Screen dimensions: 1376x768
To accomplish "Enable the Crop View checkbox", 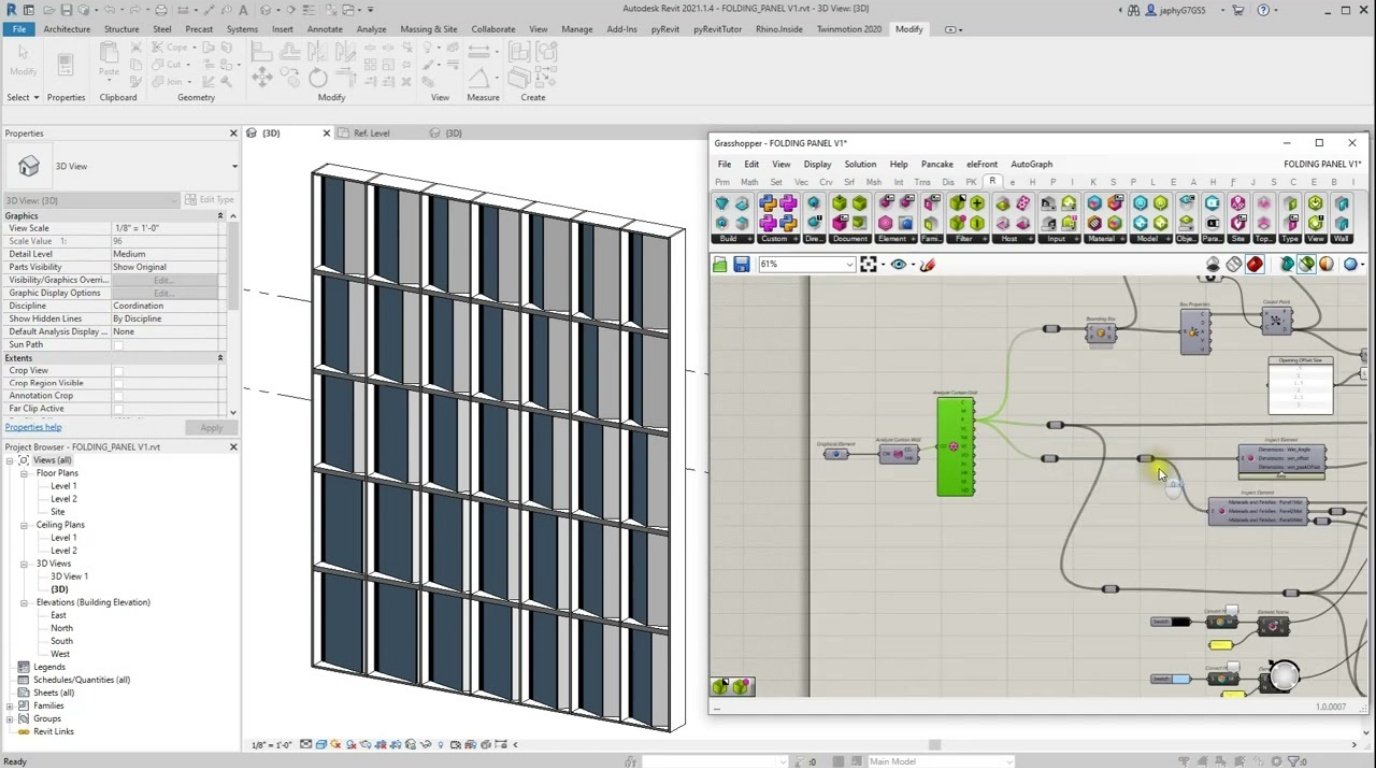I will 118,371.
